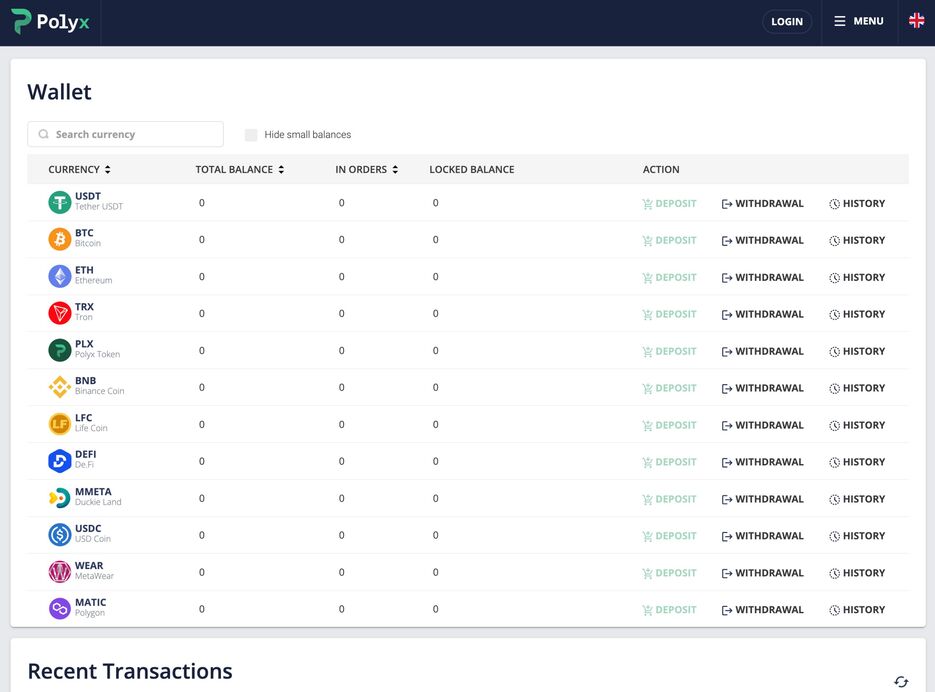The width and height of the screenshot is (935, 692).
Task: Click the PLX Polyx Token icon
Action: tap(60, 350)
